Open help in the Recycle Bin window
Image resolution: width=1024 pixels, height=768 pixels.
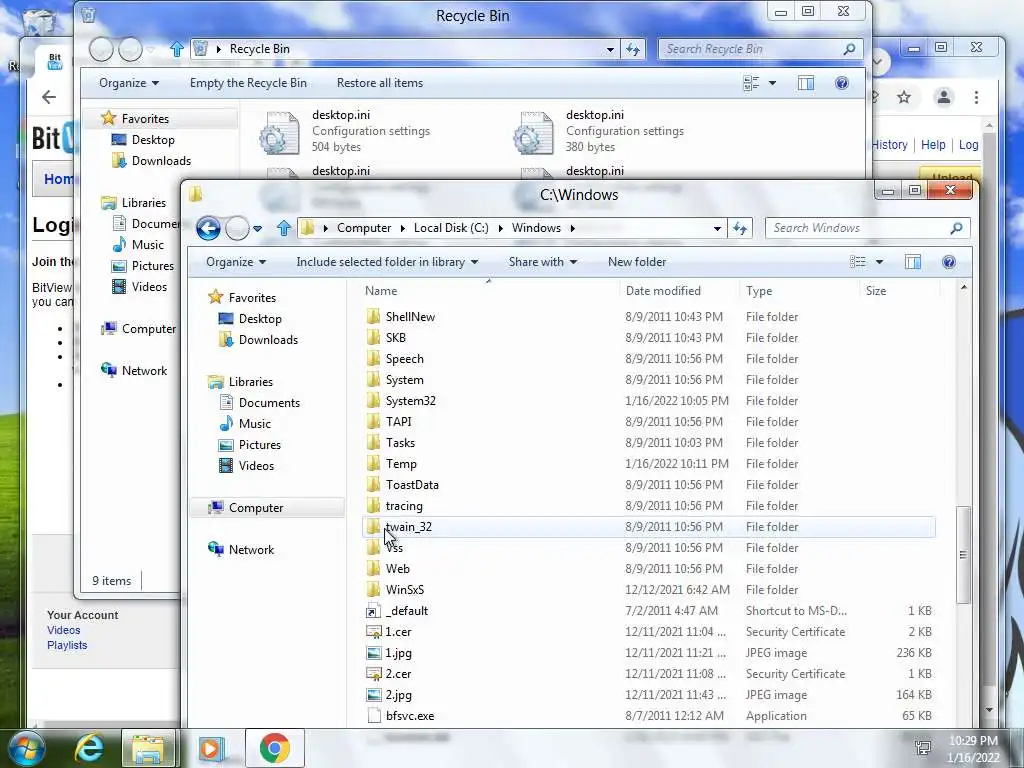click(x=842, y=83)
